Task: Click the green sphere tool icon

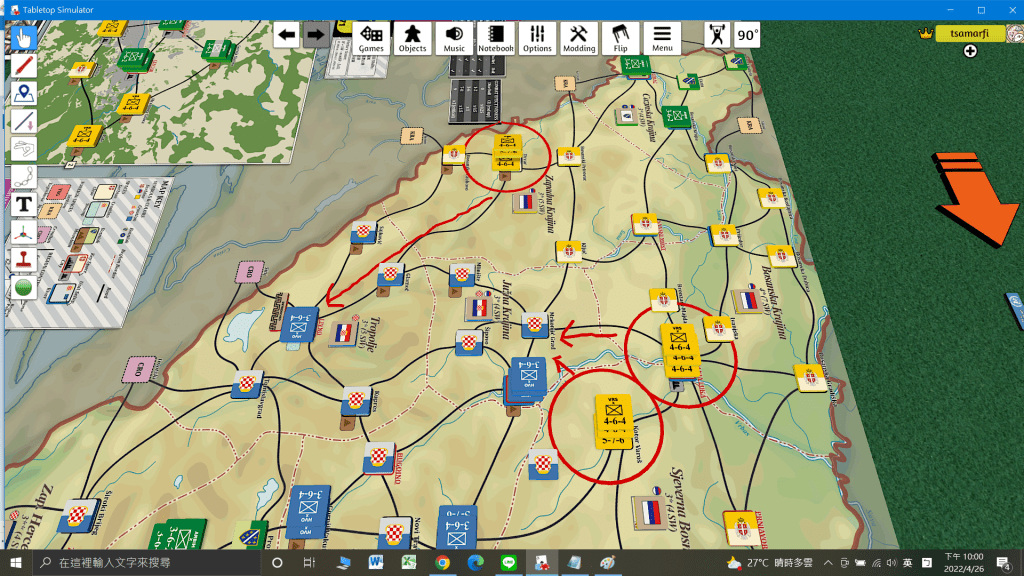Action: click(24, 288)
